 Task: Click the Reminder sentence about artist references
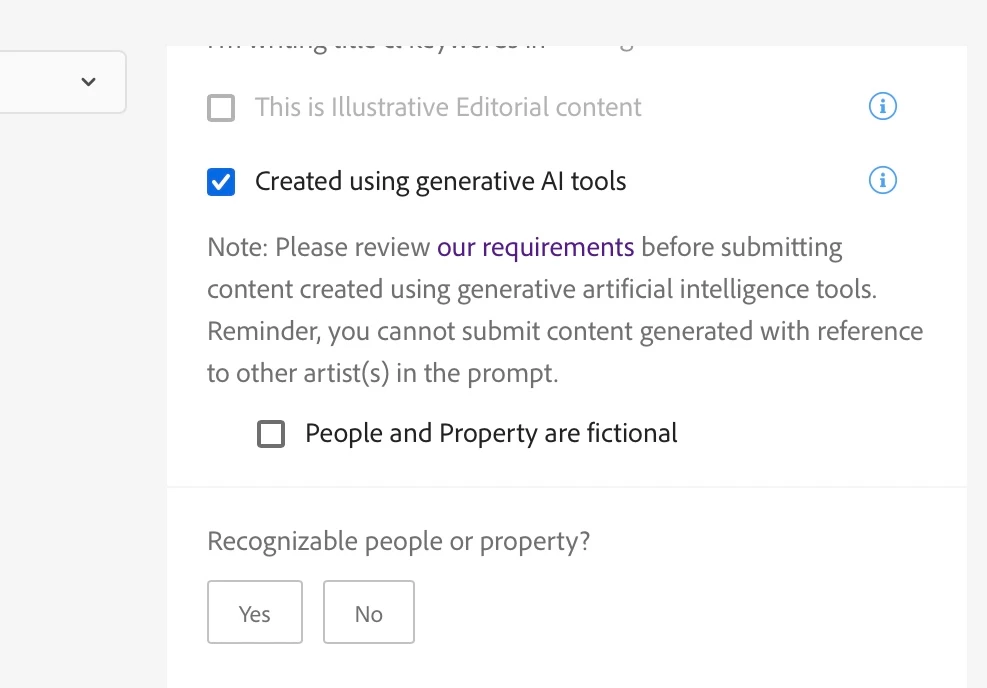point(565,352)
